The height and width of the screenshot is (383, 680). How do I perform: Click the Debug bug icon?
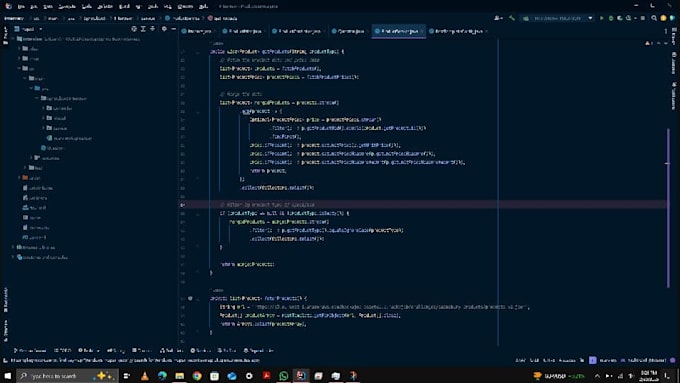pos(611,18)
